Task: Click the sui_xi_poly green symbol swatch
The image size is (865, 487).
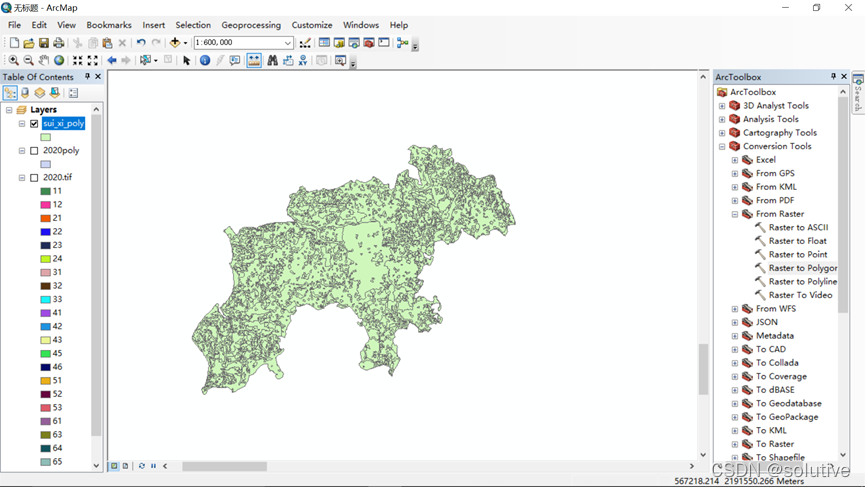Action: pos(46,137)
